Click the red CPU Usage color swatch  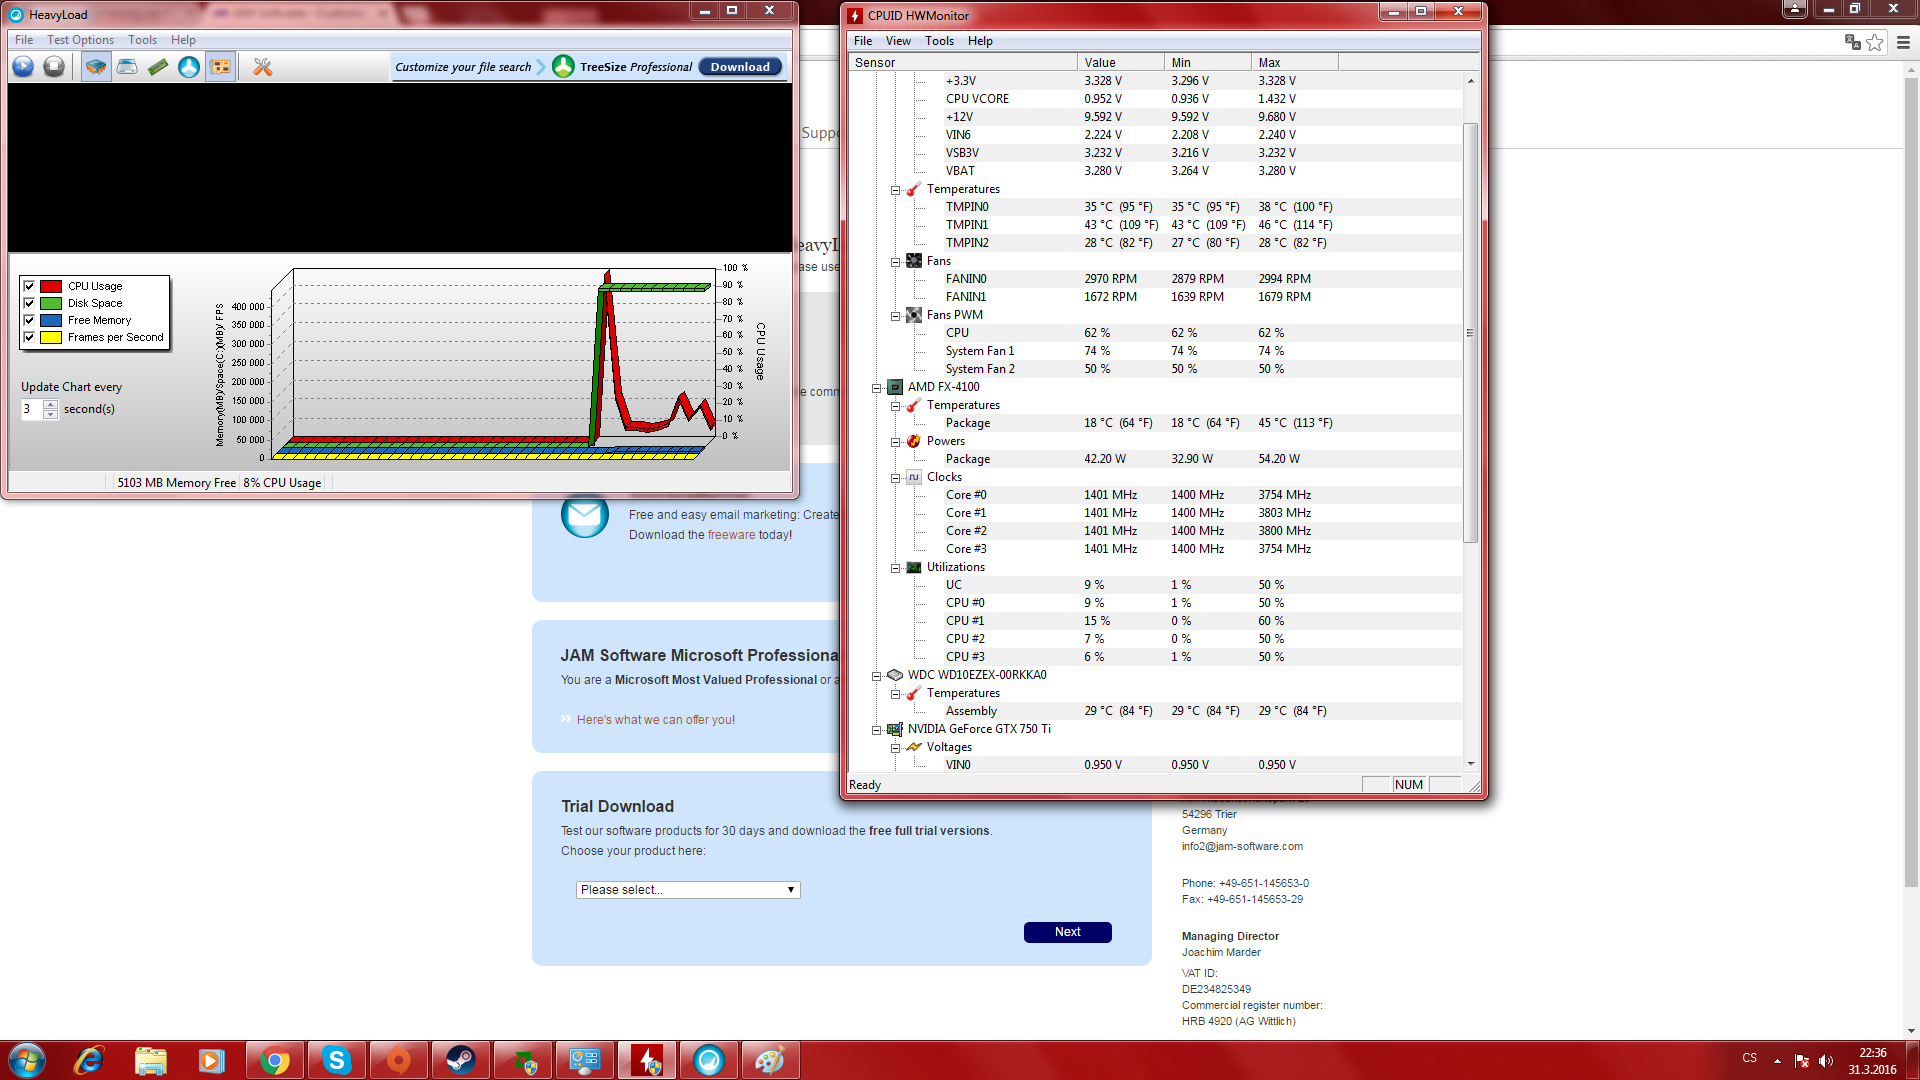(x=51, y=286)
